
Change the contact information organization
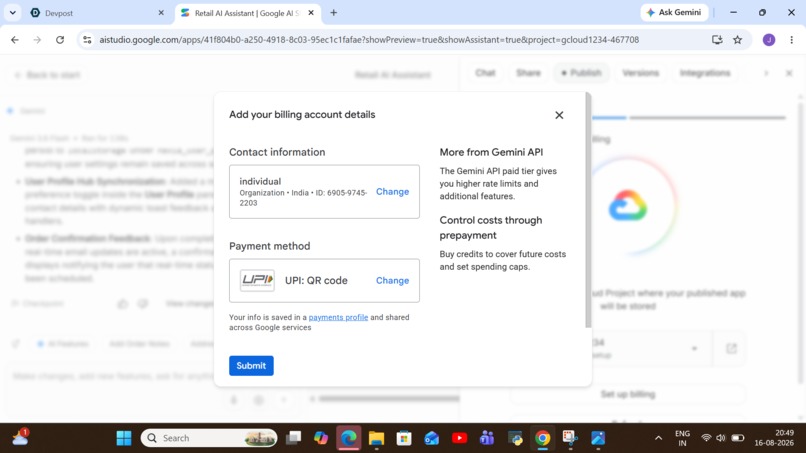[x=392, y=192]
